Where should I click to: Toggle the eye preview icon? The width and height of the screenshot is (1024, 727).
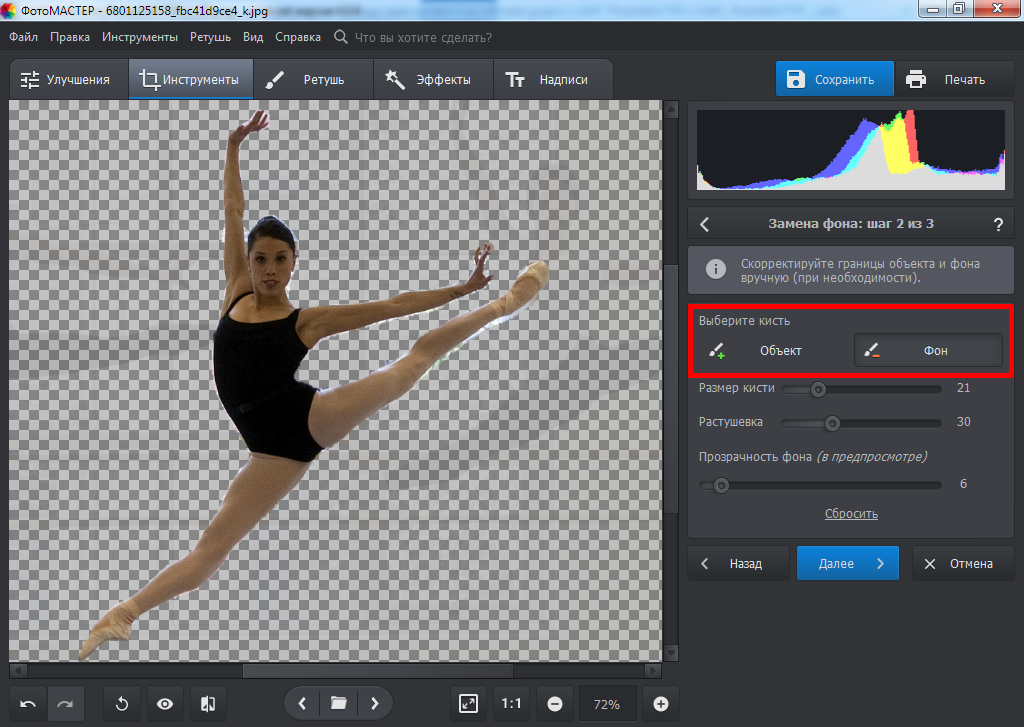coord(165,704)
